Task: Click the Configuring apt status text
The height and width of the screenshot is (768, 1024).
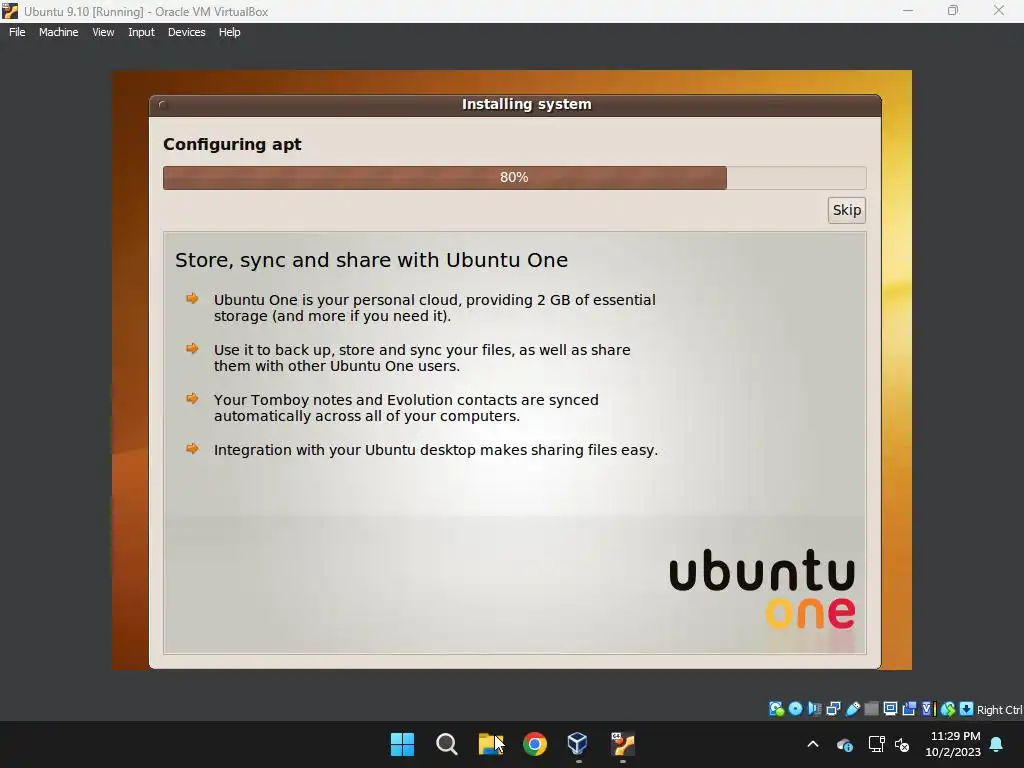Action: (232, 144)
